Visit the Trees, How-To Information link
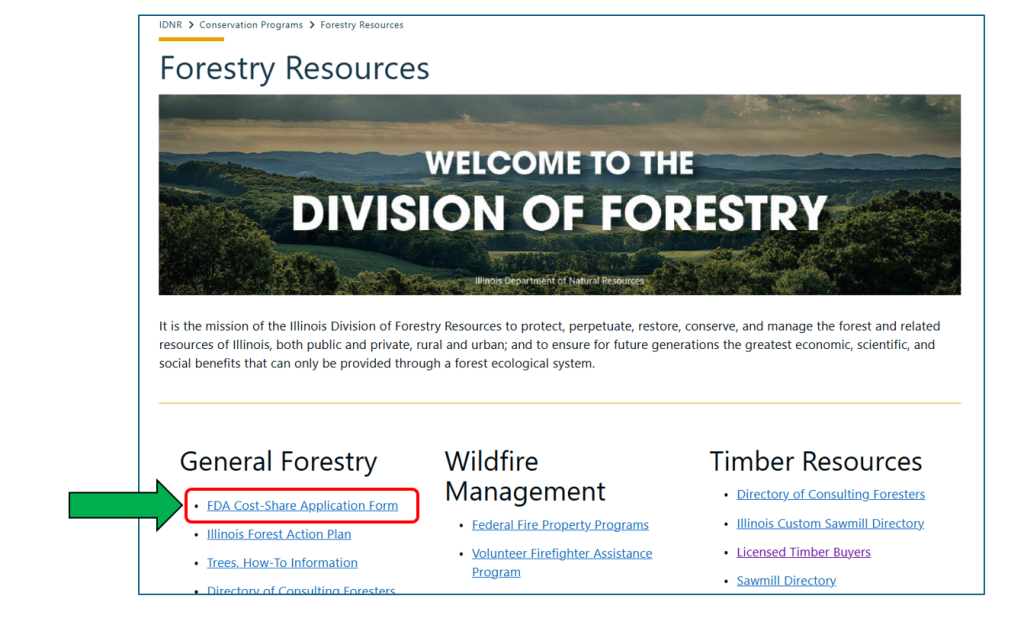Screen dimensions: 1024x618 point(282,563)
